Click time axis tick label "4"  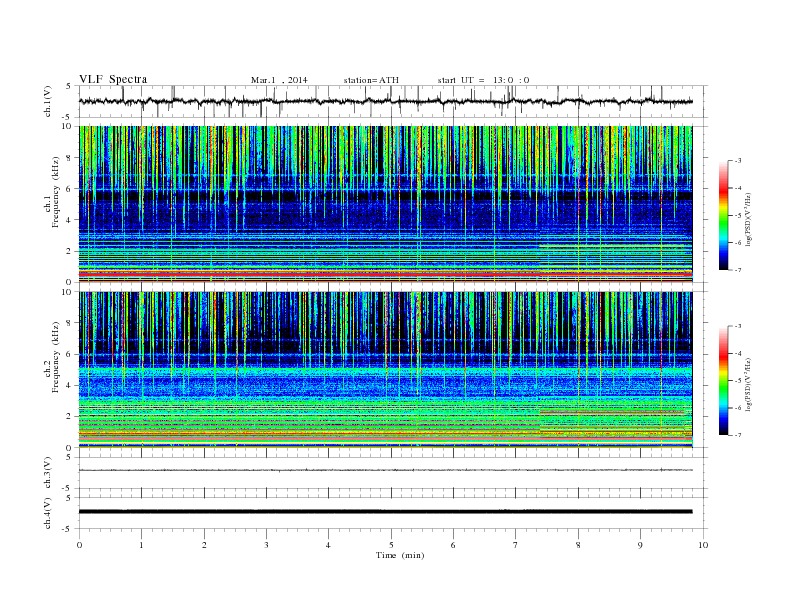(x=328, y=545)
